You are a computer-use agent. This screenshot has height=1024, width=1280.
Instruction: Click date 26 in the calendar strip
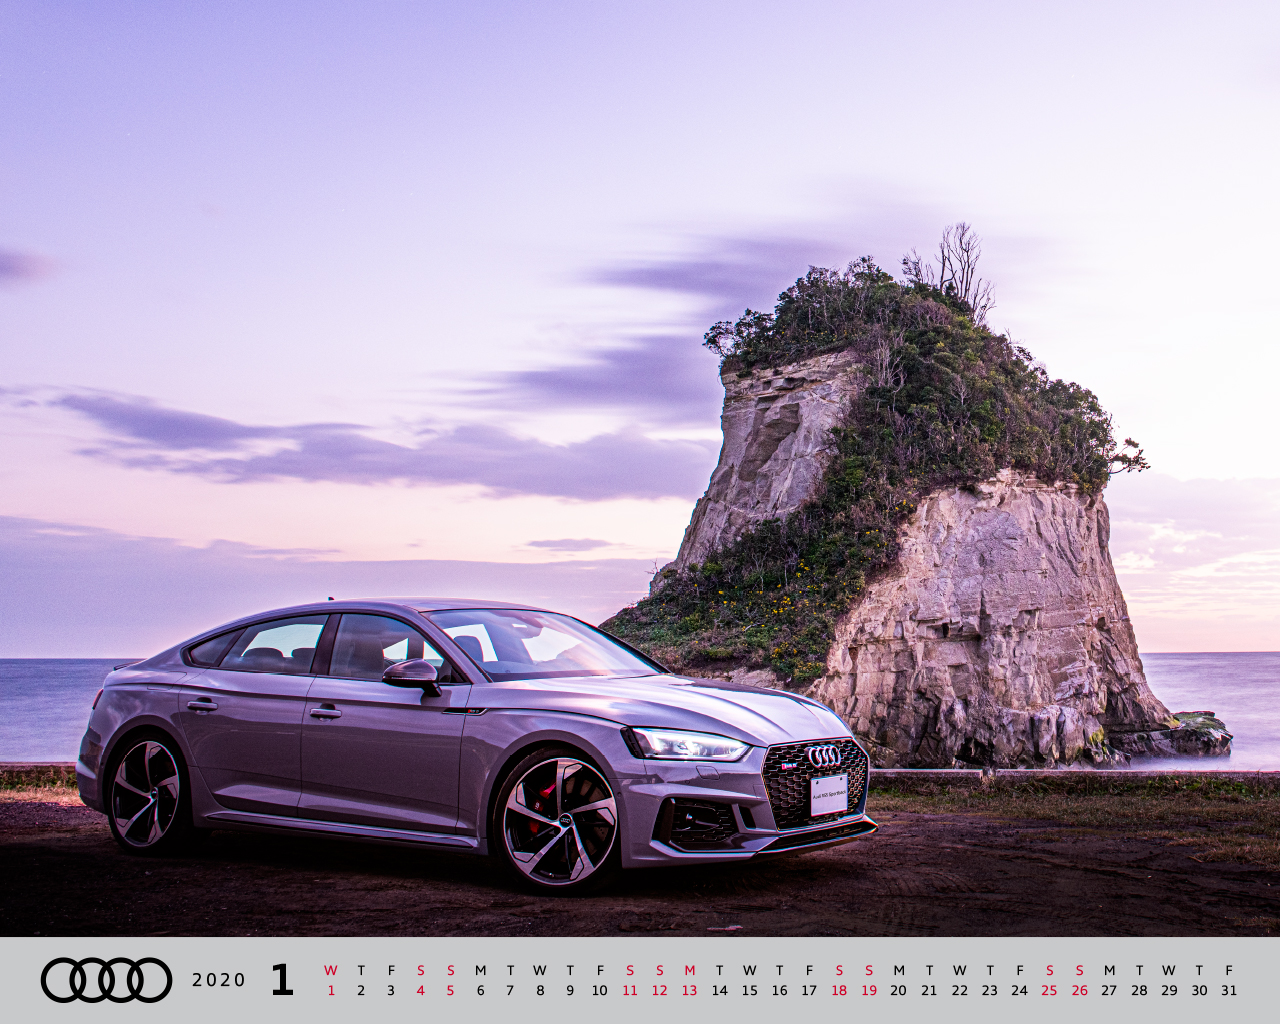[1079, 990]
